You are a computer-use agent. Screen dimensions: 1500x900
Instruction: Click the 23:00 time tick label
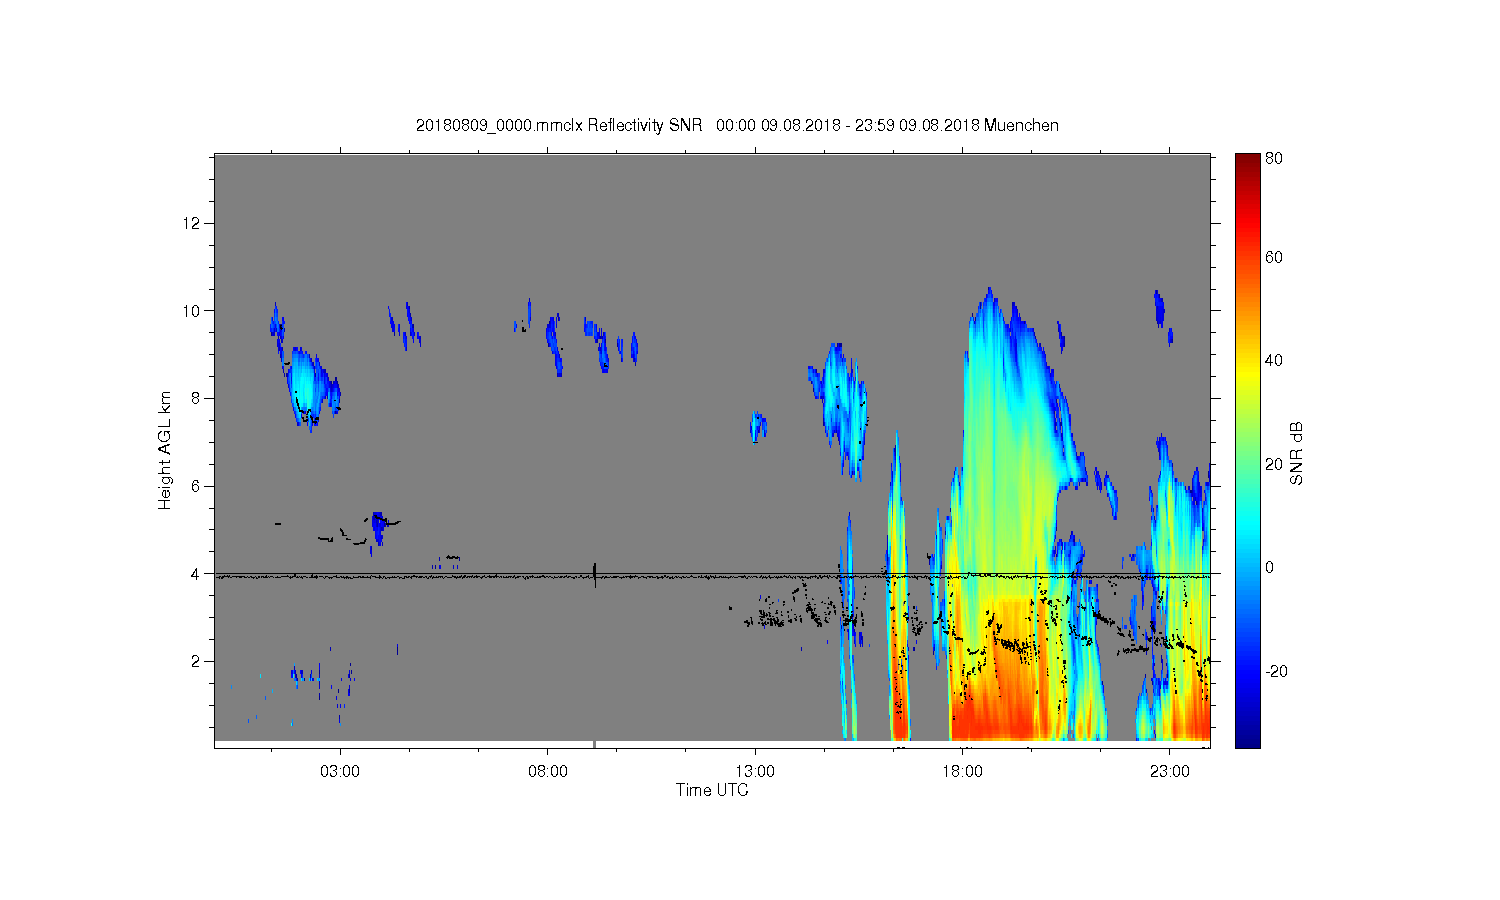tap(1170, 772)
